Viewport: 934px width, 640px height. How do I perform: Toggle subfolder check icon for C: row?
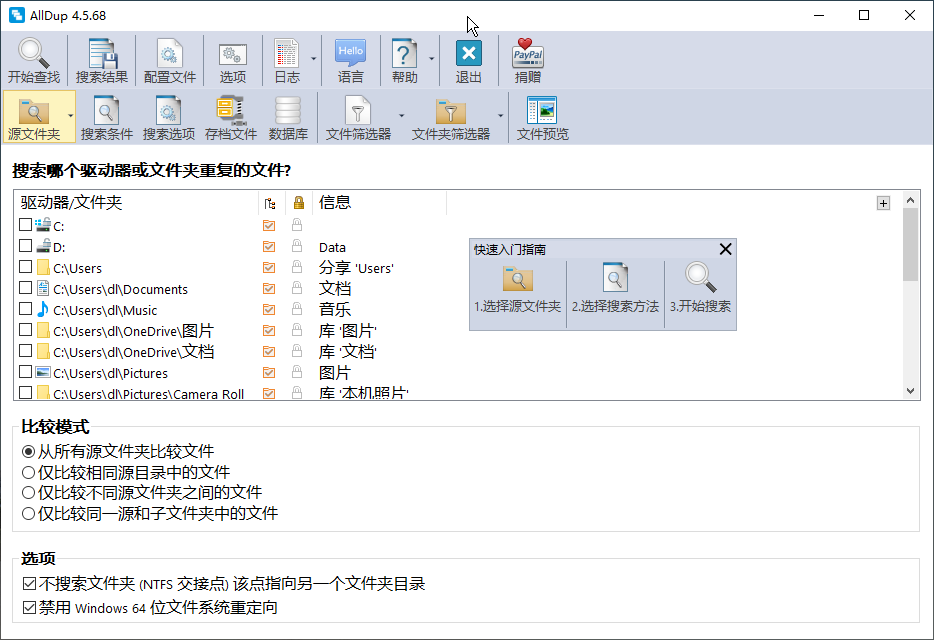[x=269, y=225]
